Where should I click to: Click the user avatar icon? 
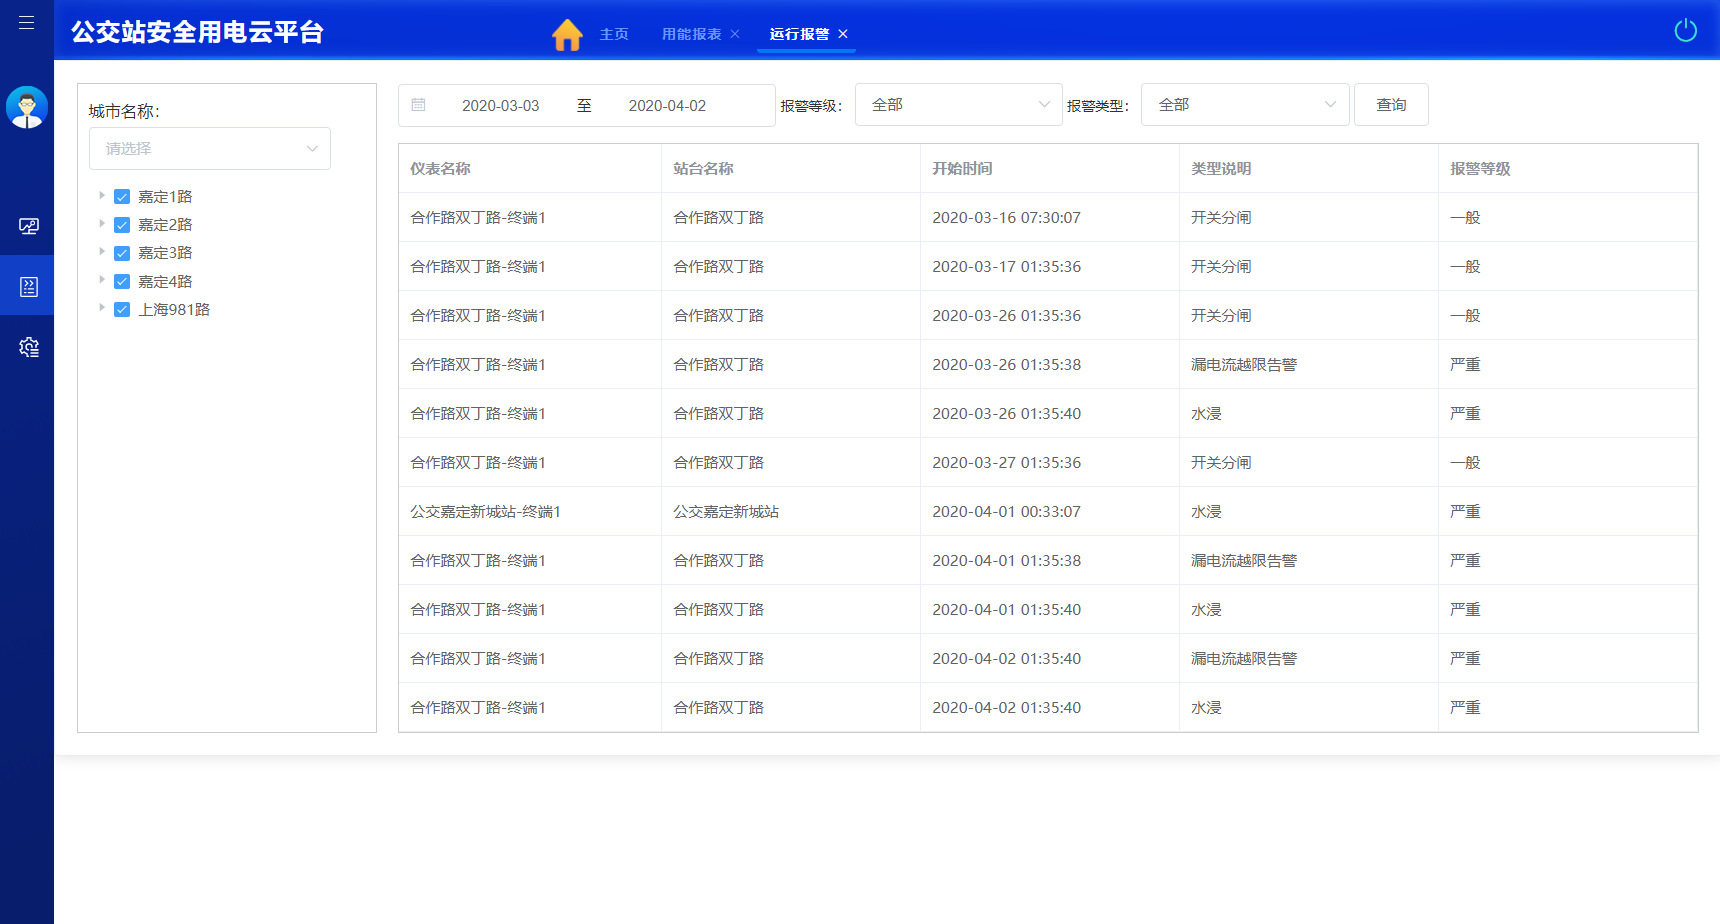27,107
